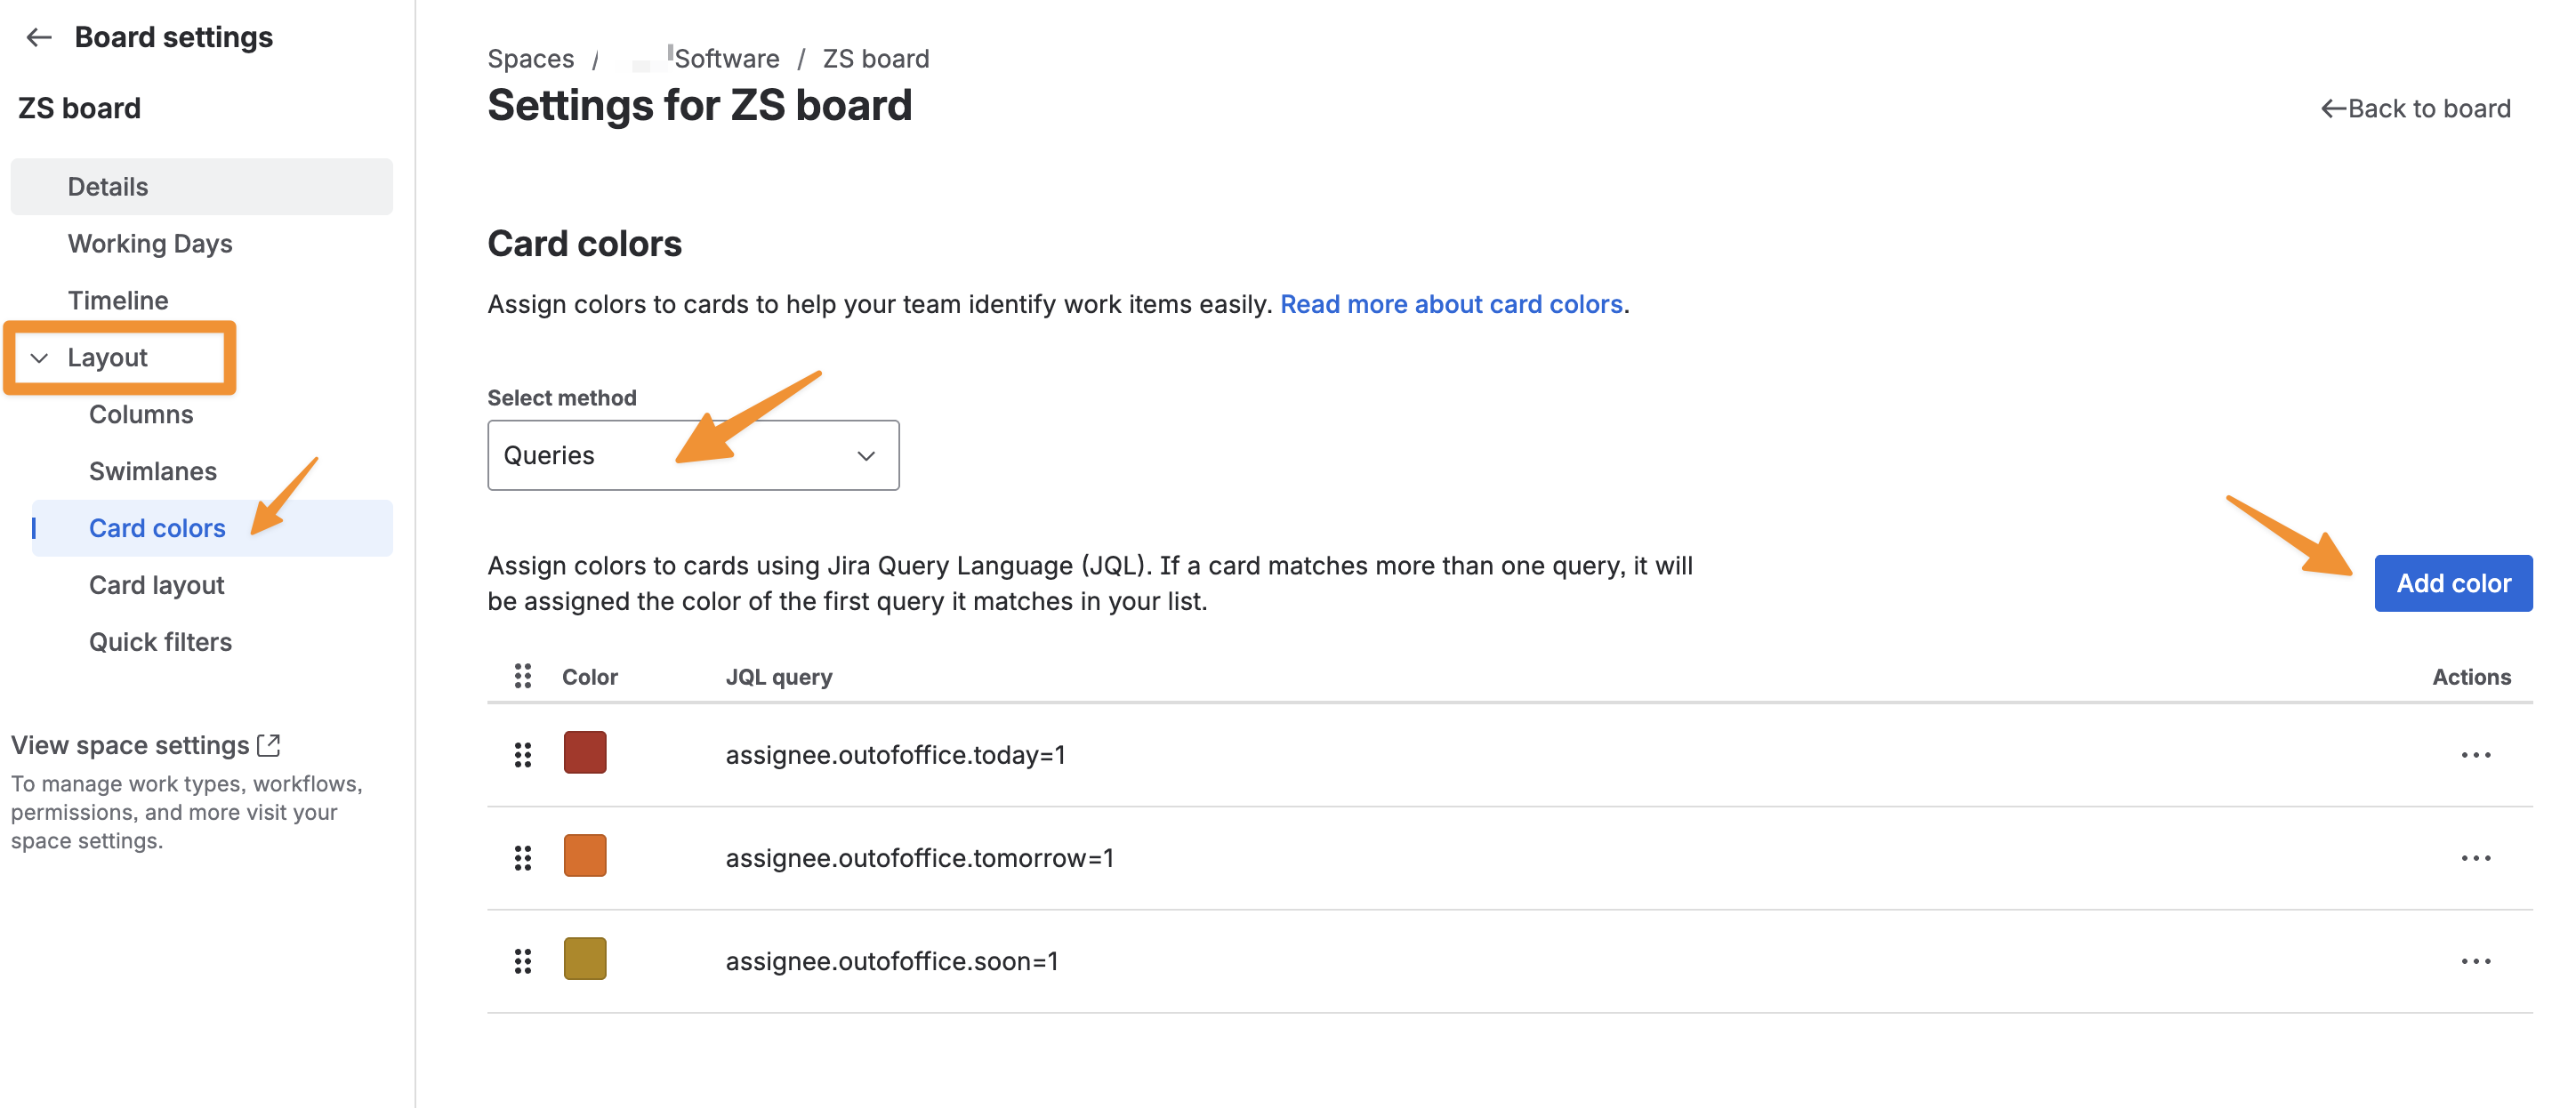Open the Select method Queries dropdown
The height and width of the screenshot is (1108, 2576).
tap(692, 455)
